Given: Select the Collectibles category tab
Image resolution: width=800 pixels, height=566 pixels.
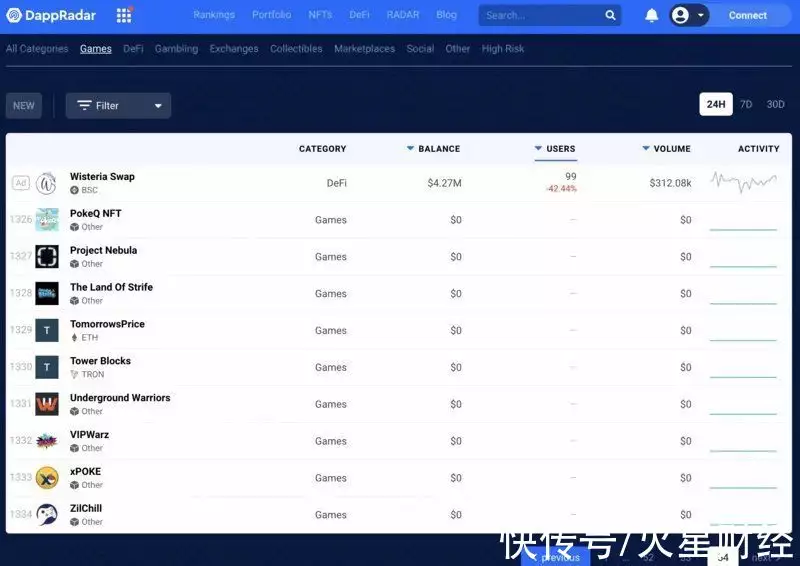Looking at the screenshot, I should pos(296,48).
